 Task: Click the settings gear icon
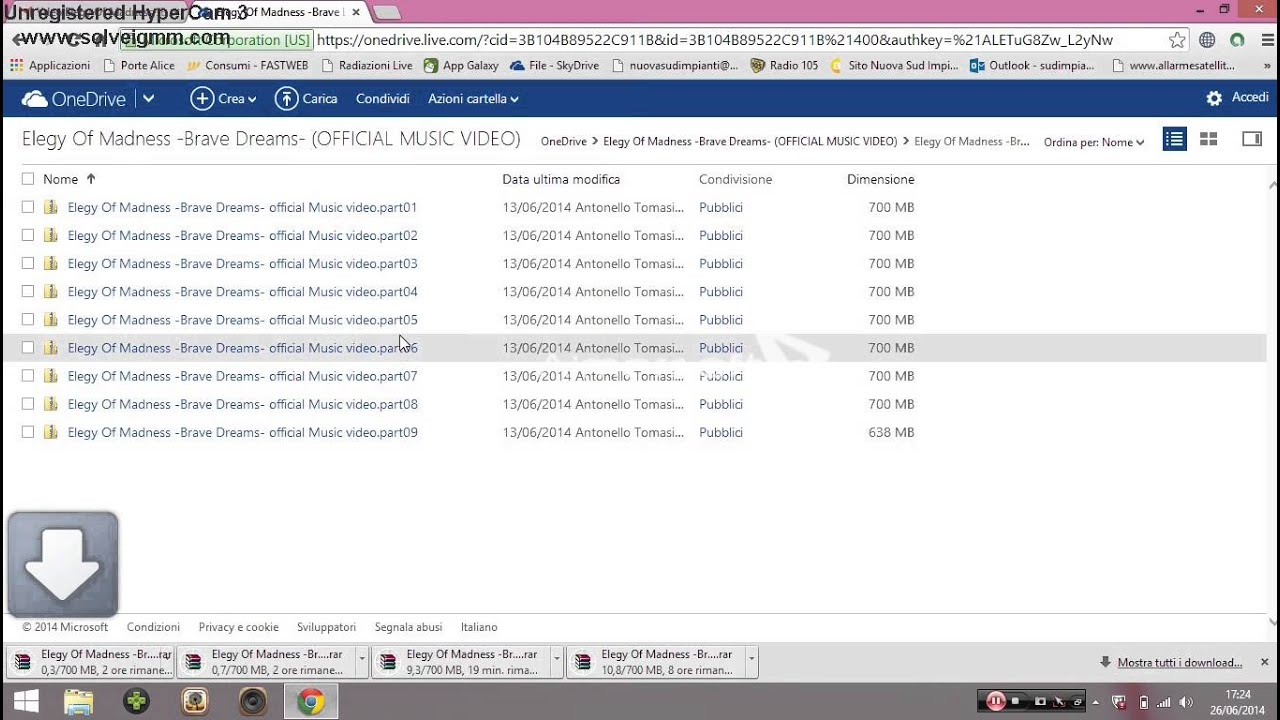tap(1214, 98)
